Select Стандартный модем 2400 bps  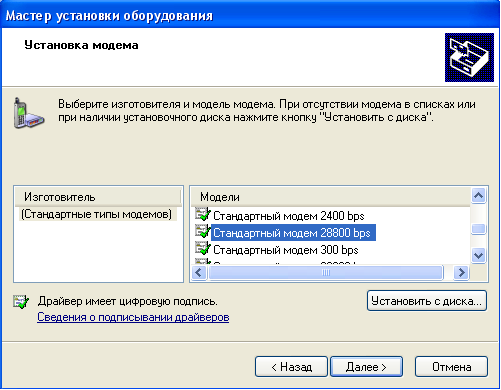click(289, 216)
